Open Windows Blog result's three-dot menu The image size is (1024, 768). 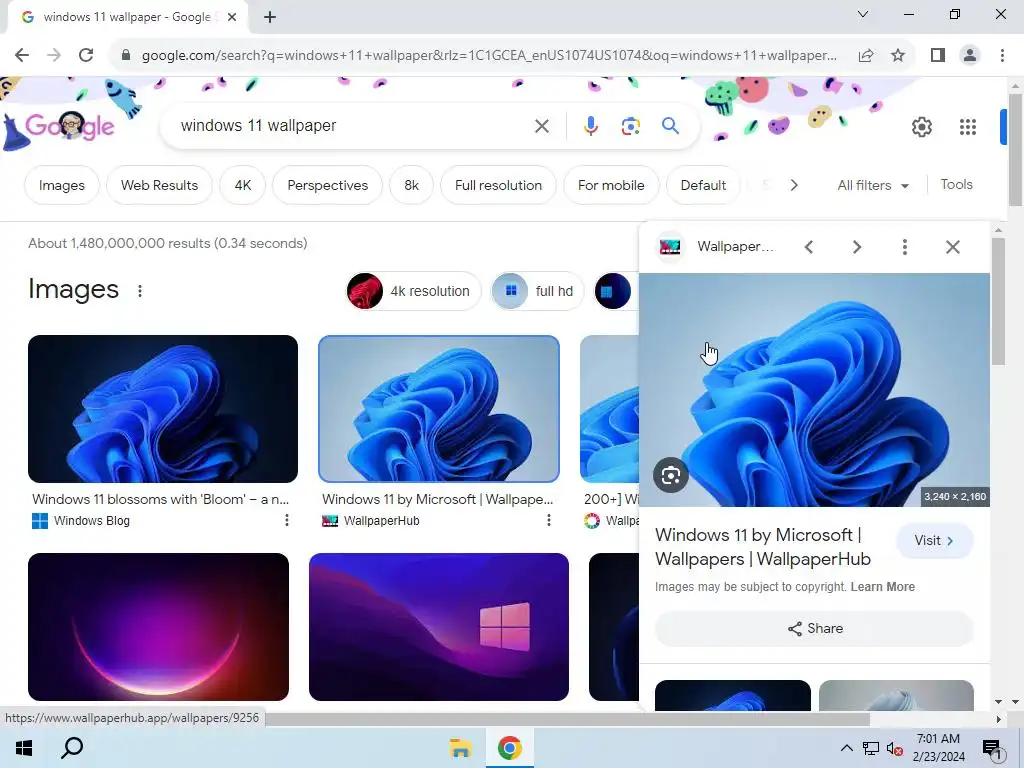pos(287,520)
